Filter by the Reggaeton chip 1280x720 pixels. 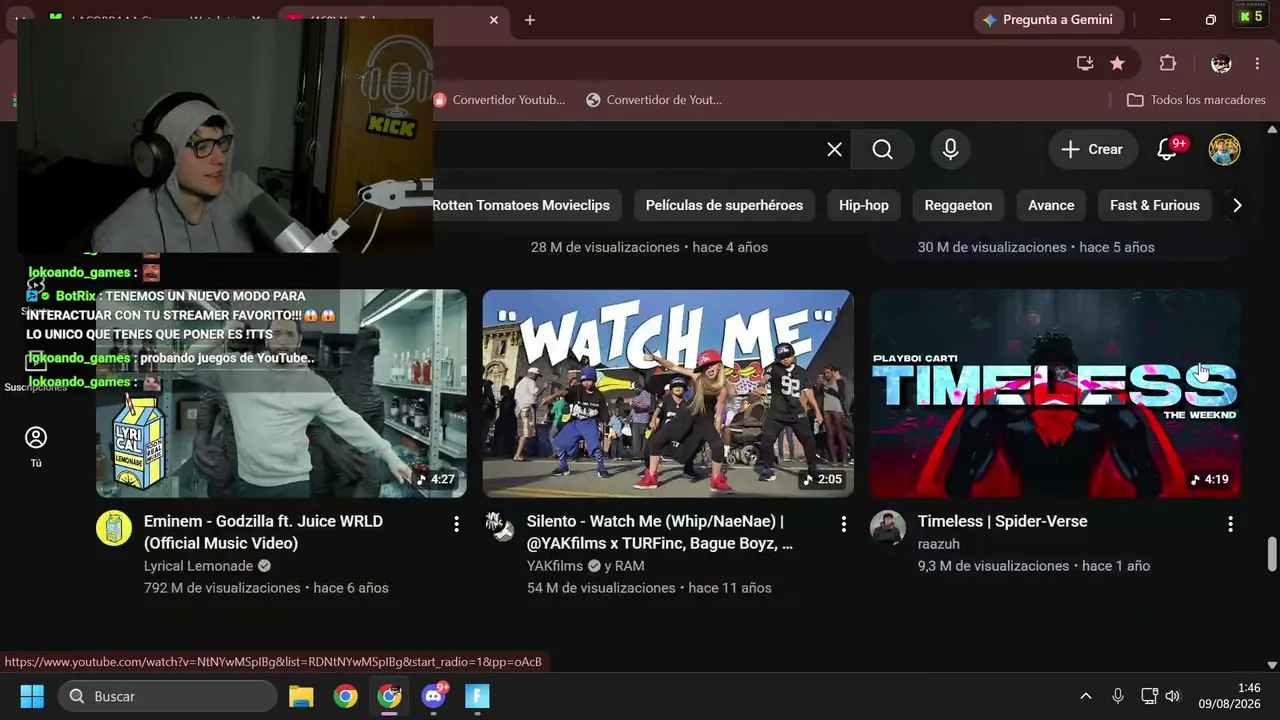point(958,205)
